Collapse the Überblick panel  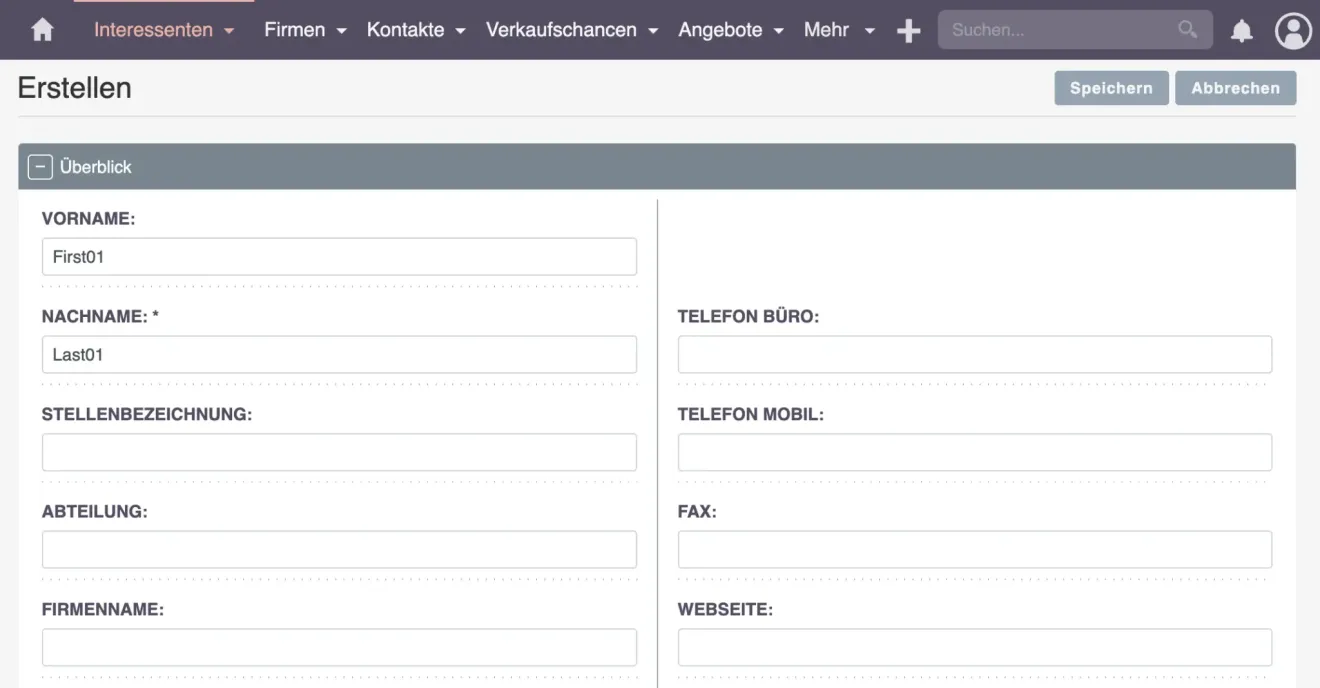click(40, 166)
